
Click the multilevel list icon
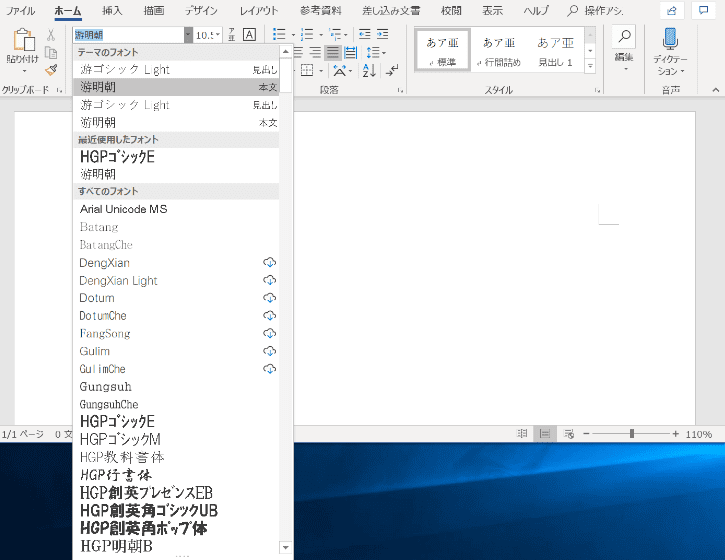tap(335, 34)
